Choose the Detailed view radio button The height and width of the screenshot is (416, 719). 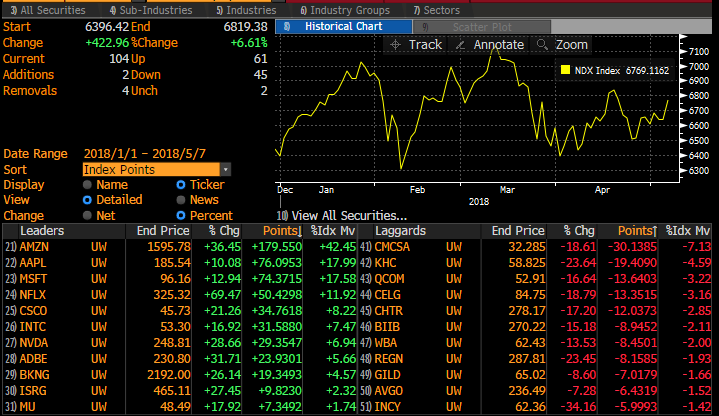coord(87,200)
